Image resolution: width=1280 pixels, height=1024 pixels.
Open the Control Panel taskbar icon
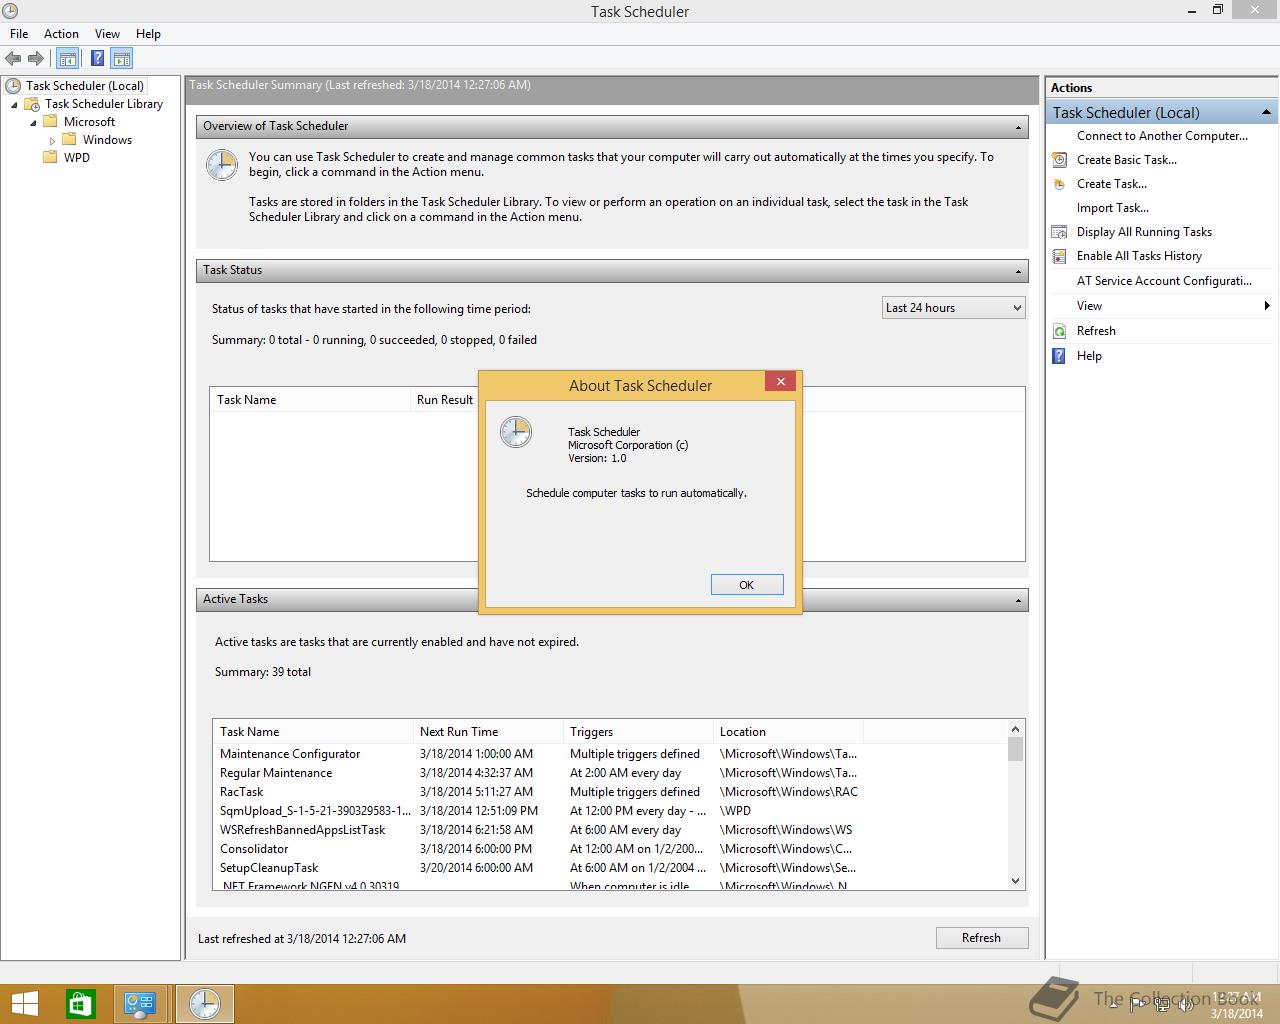click(139, 1004)
